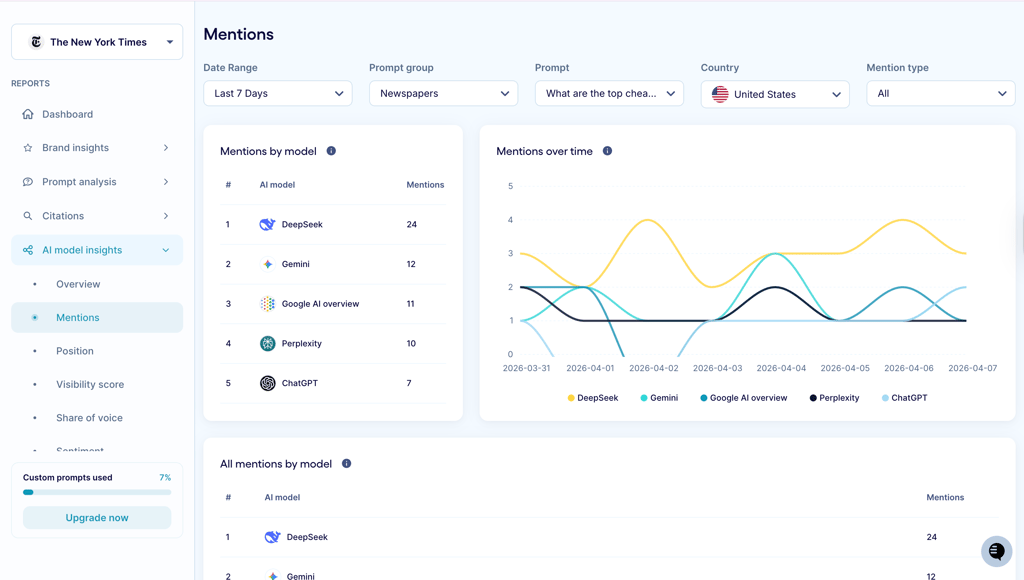This screenshot has height=580, width=1024.
Task: Open the Prompt group dropdown
Action: (x=443, y=93)
